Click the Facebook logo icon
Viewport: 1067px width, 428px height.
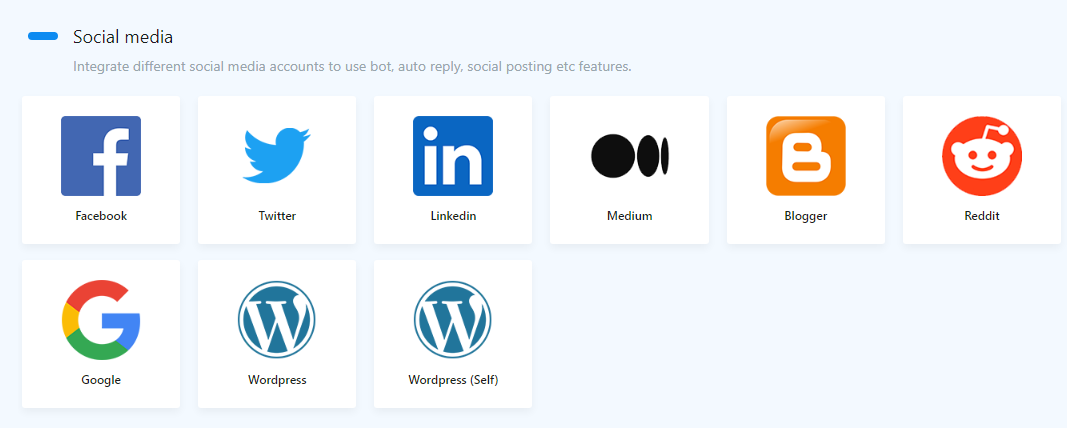click(101, 156)
